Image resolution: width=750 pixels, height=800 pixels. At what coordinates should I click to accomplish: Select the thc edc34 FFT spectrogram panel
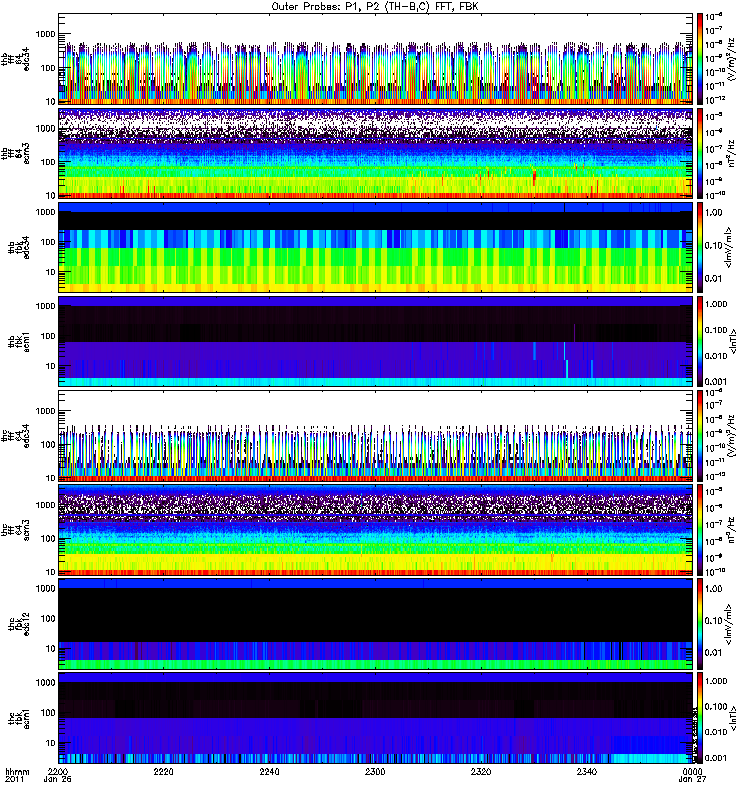(x=376, y=436)
